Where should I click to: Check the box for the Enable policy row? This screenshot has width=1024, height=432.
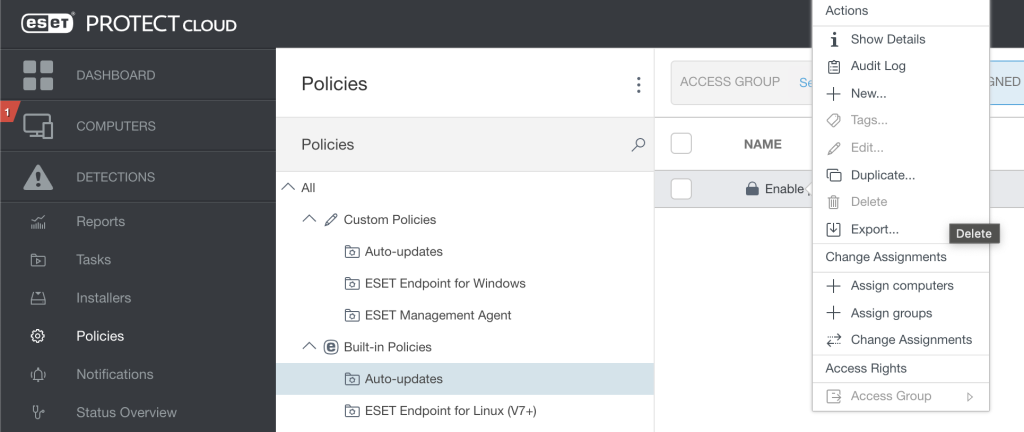coord(681,188)
